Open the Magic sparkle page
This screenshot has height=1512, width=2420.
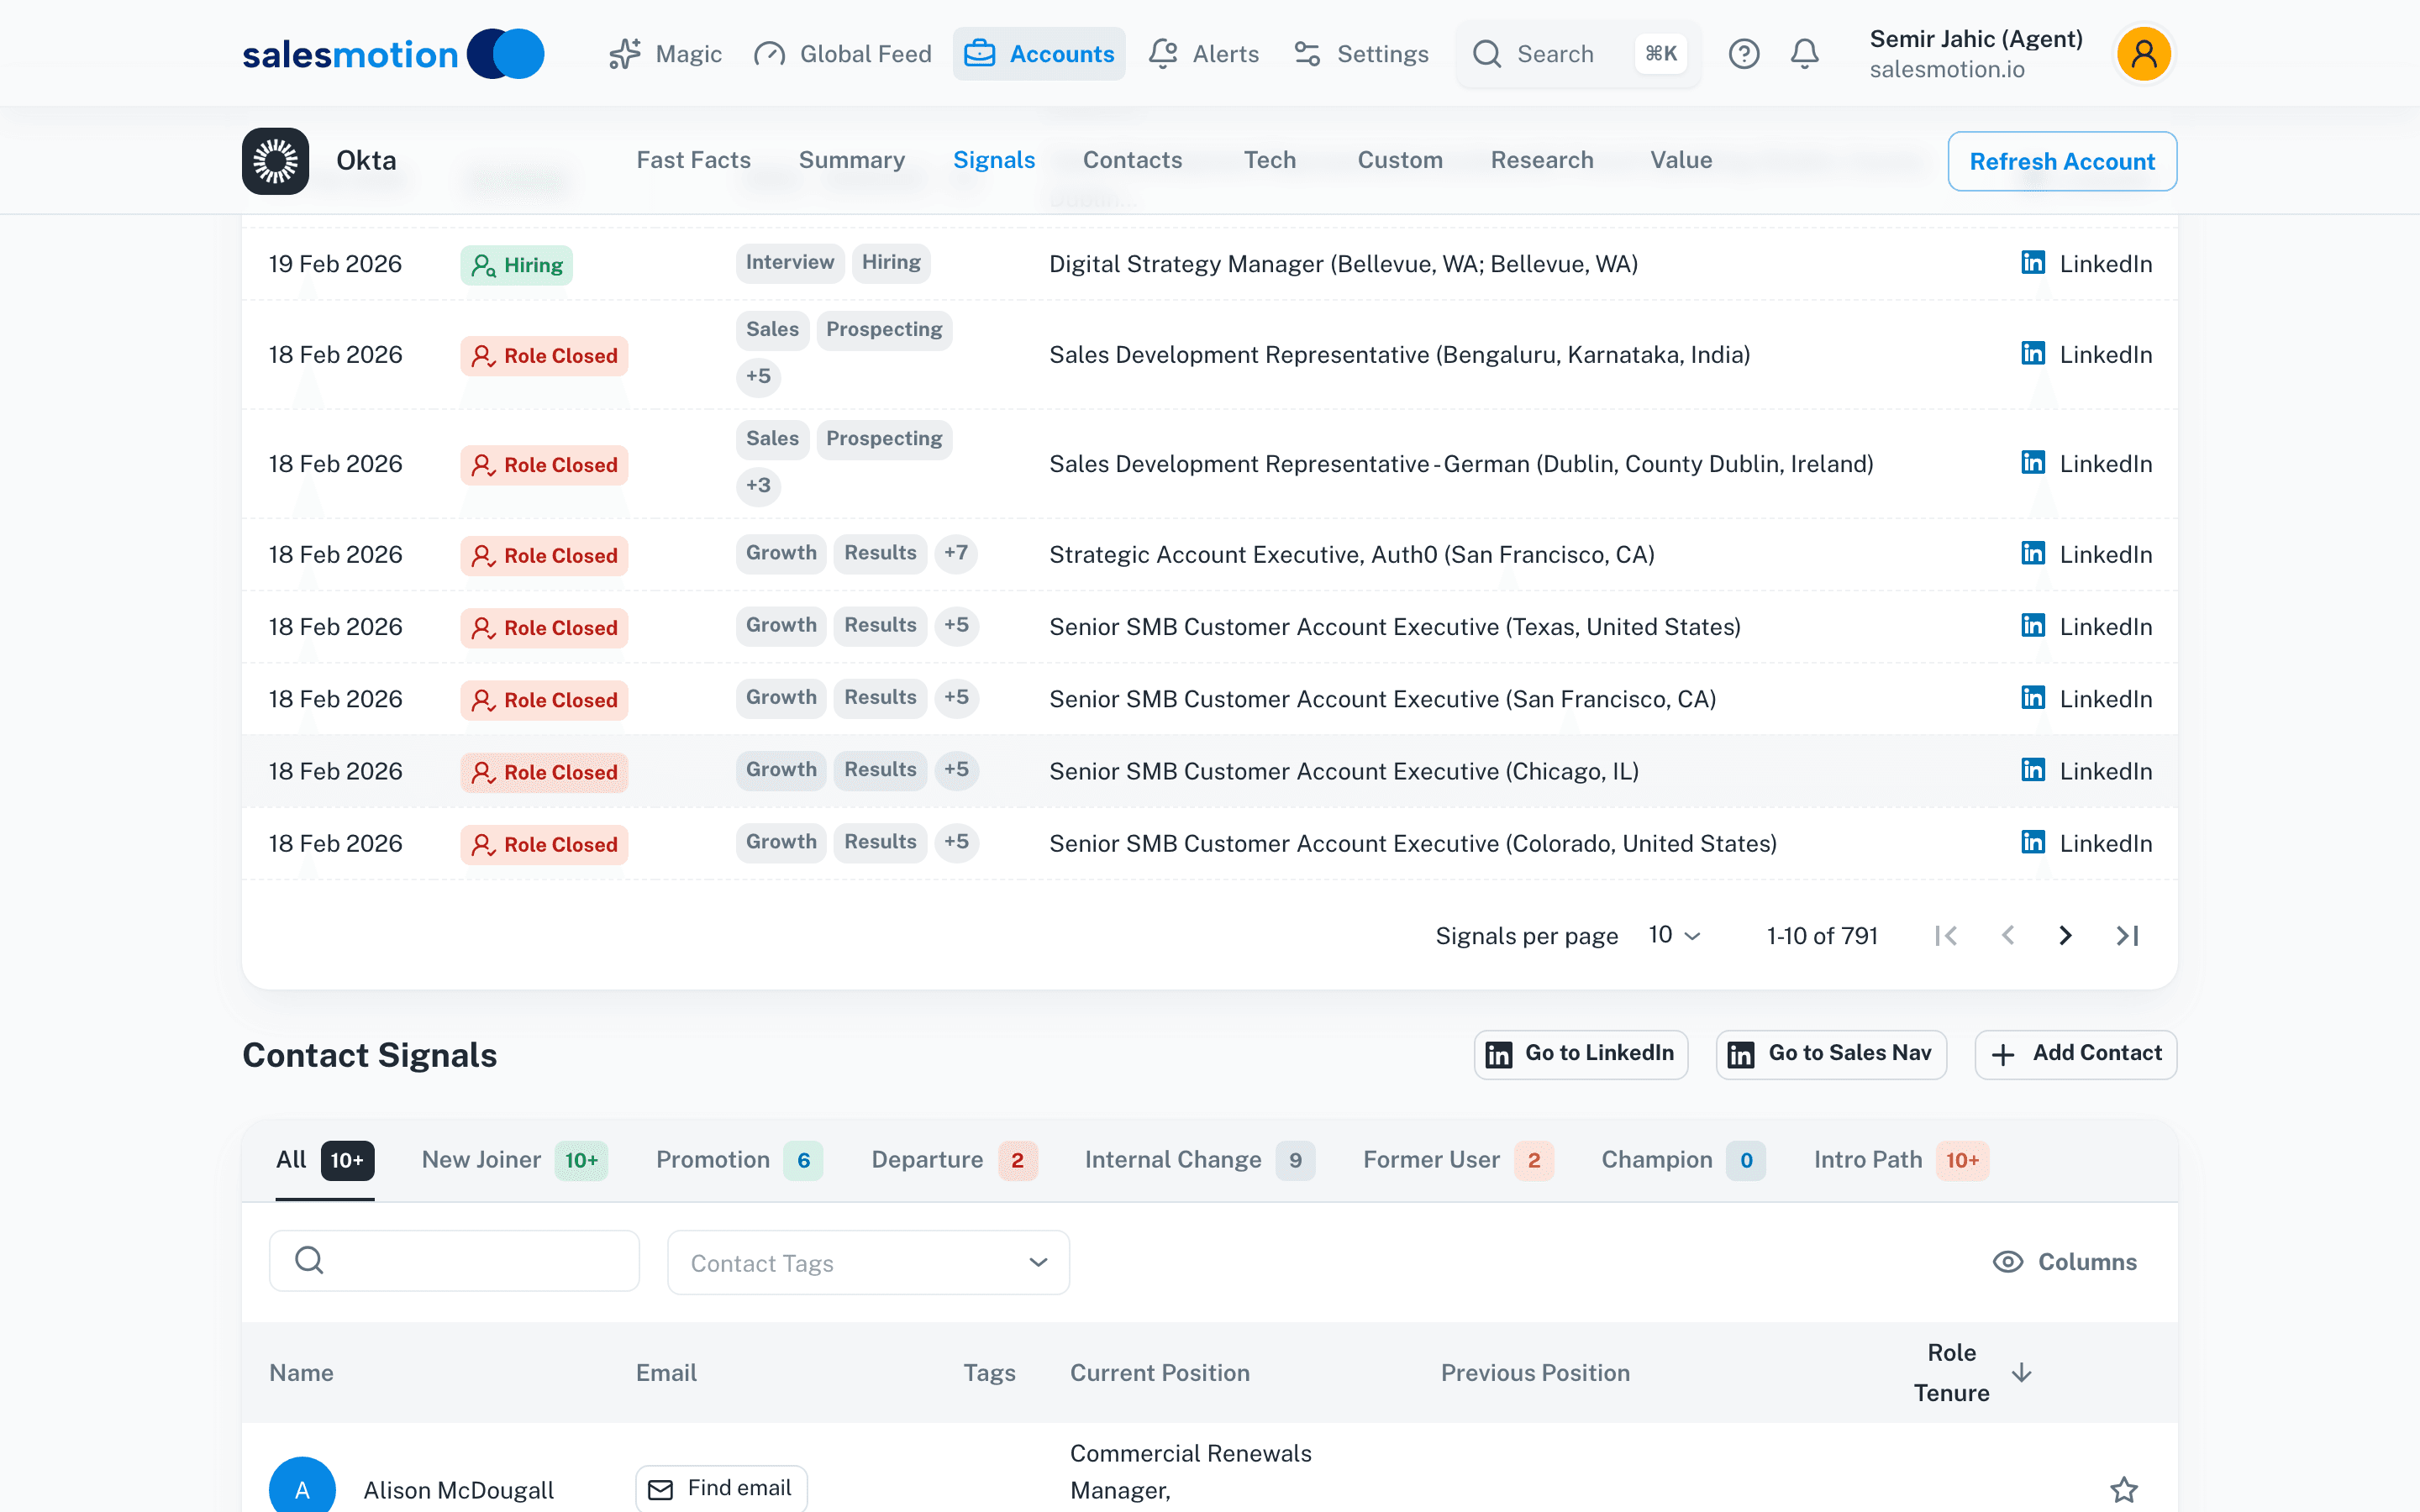click(x=666, y=54)
